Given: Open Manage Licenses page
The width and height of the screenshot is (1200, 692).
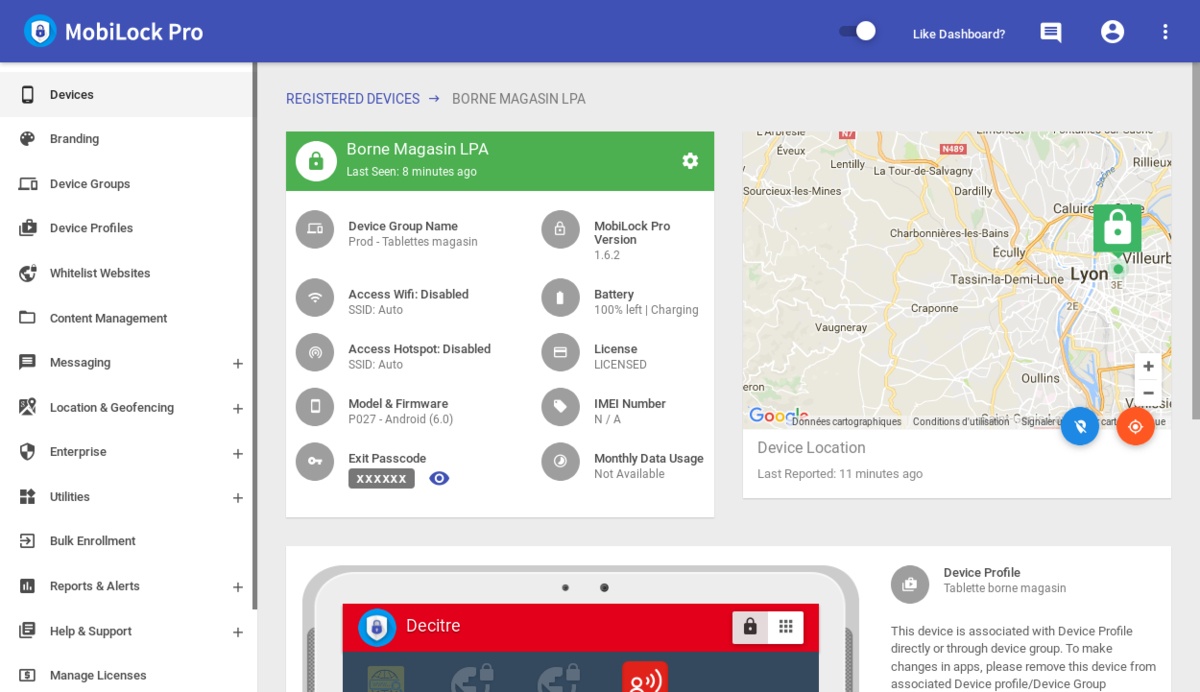Looking at the screenshot, I should coord(98,675).
